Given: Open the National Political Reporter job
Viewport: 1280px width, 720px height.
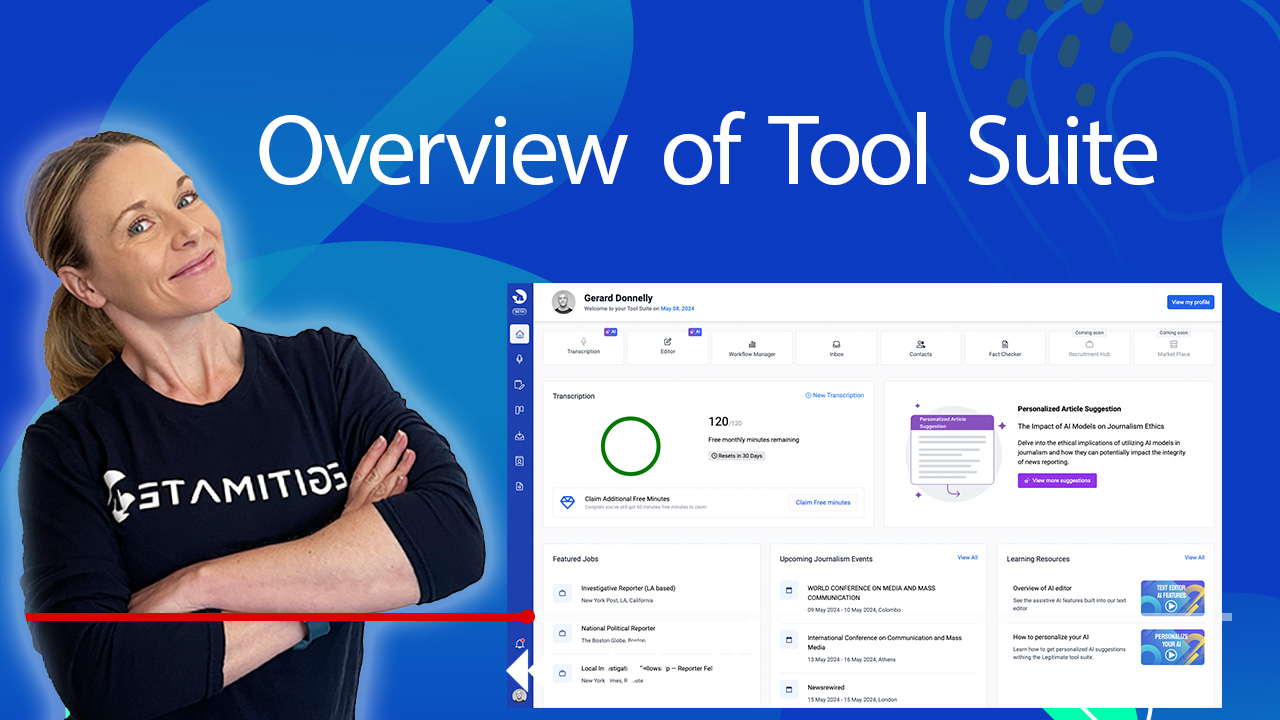Looking at the screenshot, I should click(x=618, y=628).
